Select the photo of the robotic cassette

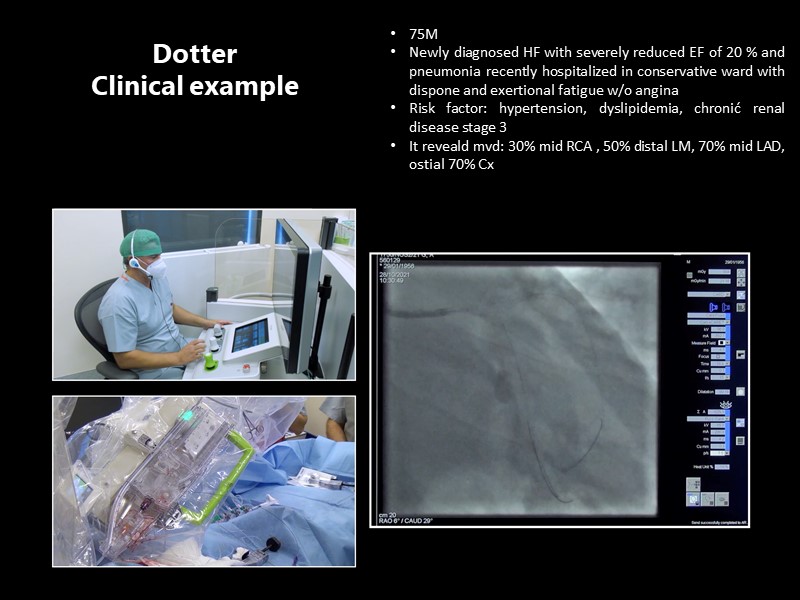pyautogui.click(x=203, y=481)
